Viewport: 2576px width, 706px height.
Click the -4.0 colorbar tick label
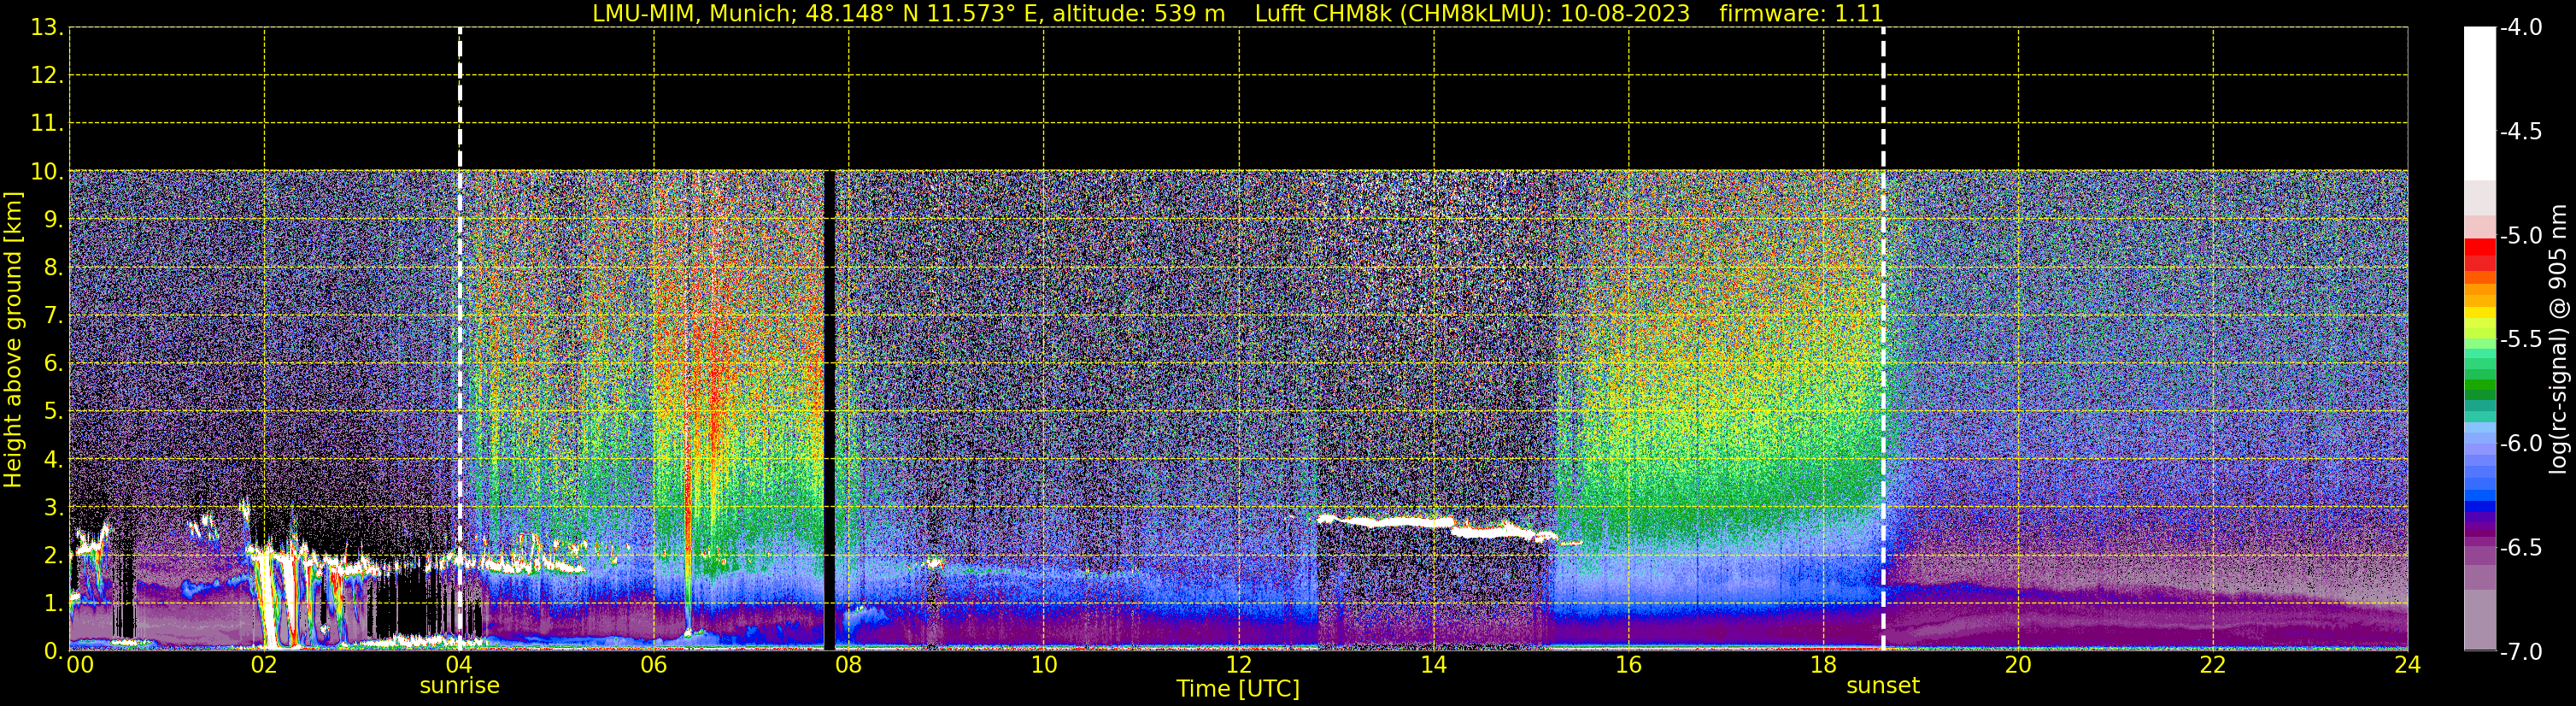[x=2520, y=28]
